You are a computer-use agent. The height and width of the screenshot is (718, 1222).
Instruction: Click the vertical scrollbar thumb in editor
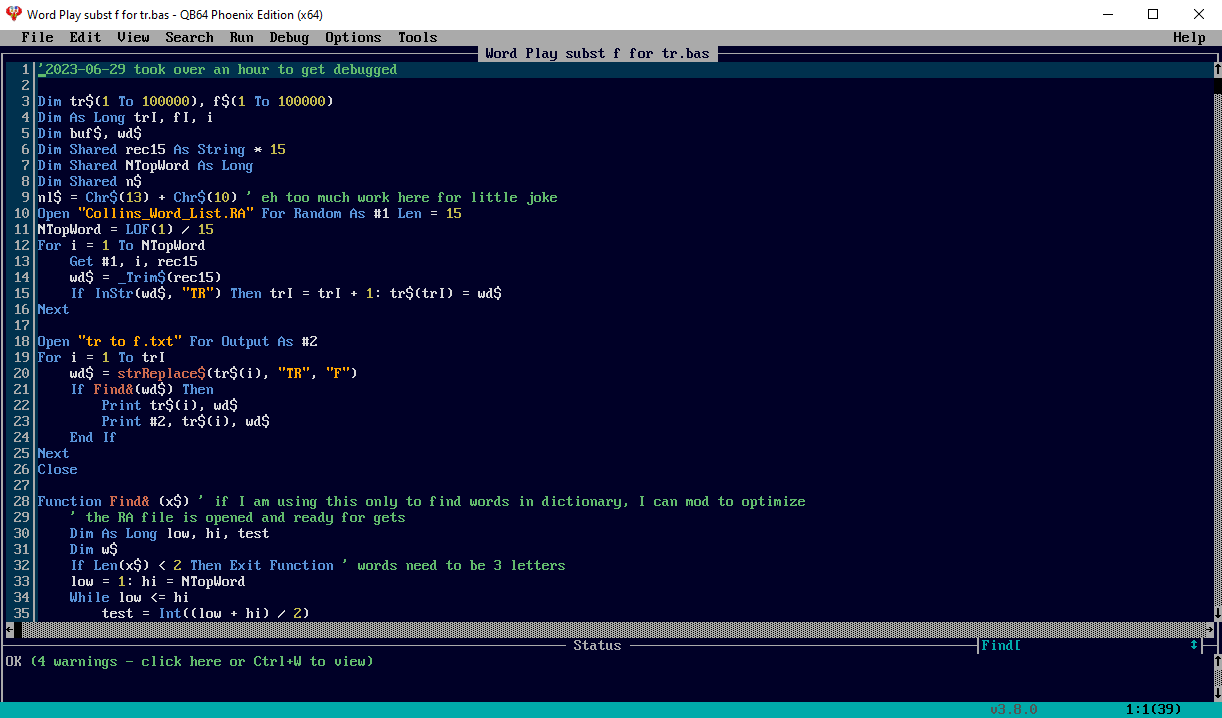tap(1217, 86)
